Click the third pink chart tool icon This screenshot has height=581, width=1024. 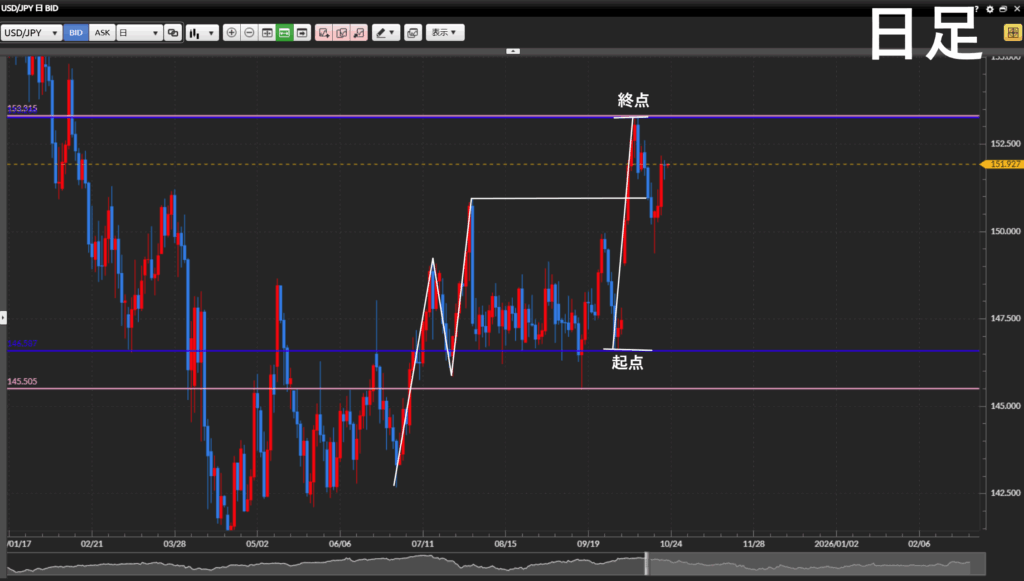coord(359,32)
